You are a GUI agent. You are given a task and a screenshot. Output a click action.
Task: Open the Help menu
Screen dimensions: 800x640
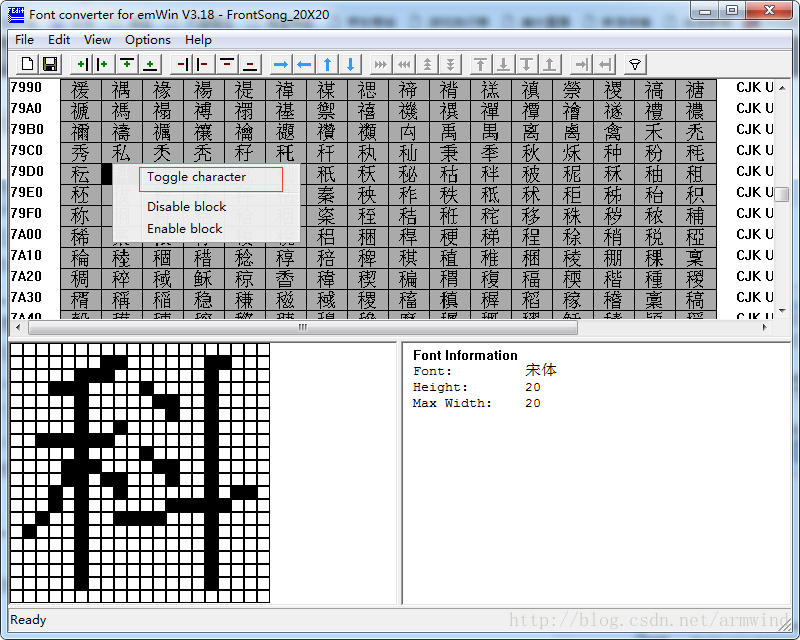pyautogui.click(x=198, y=40)
